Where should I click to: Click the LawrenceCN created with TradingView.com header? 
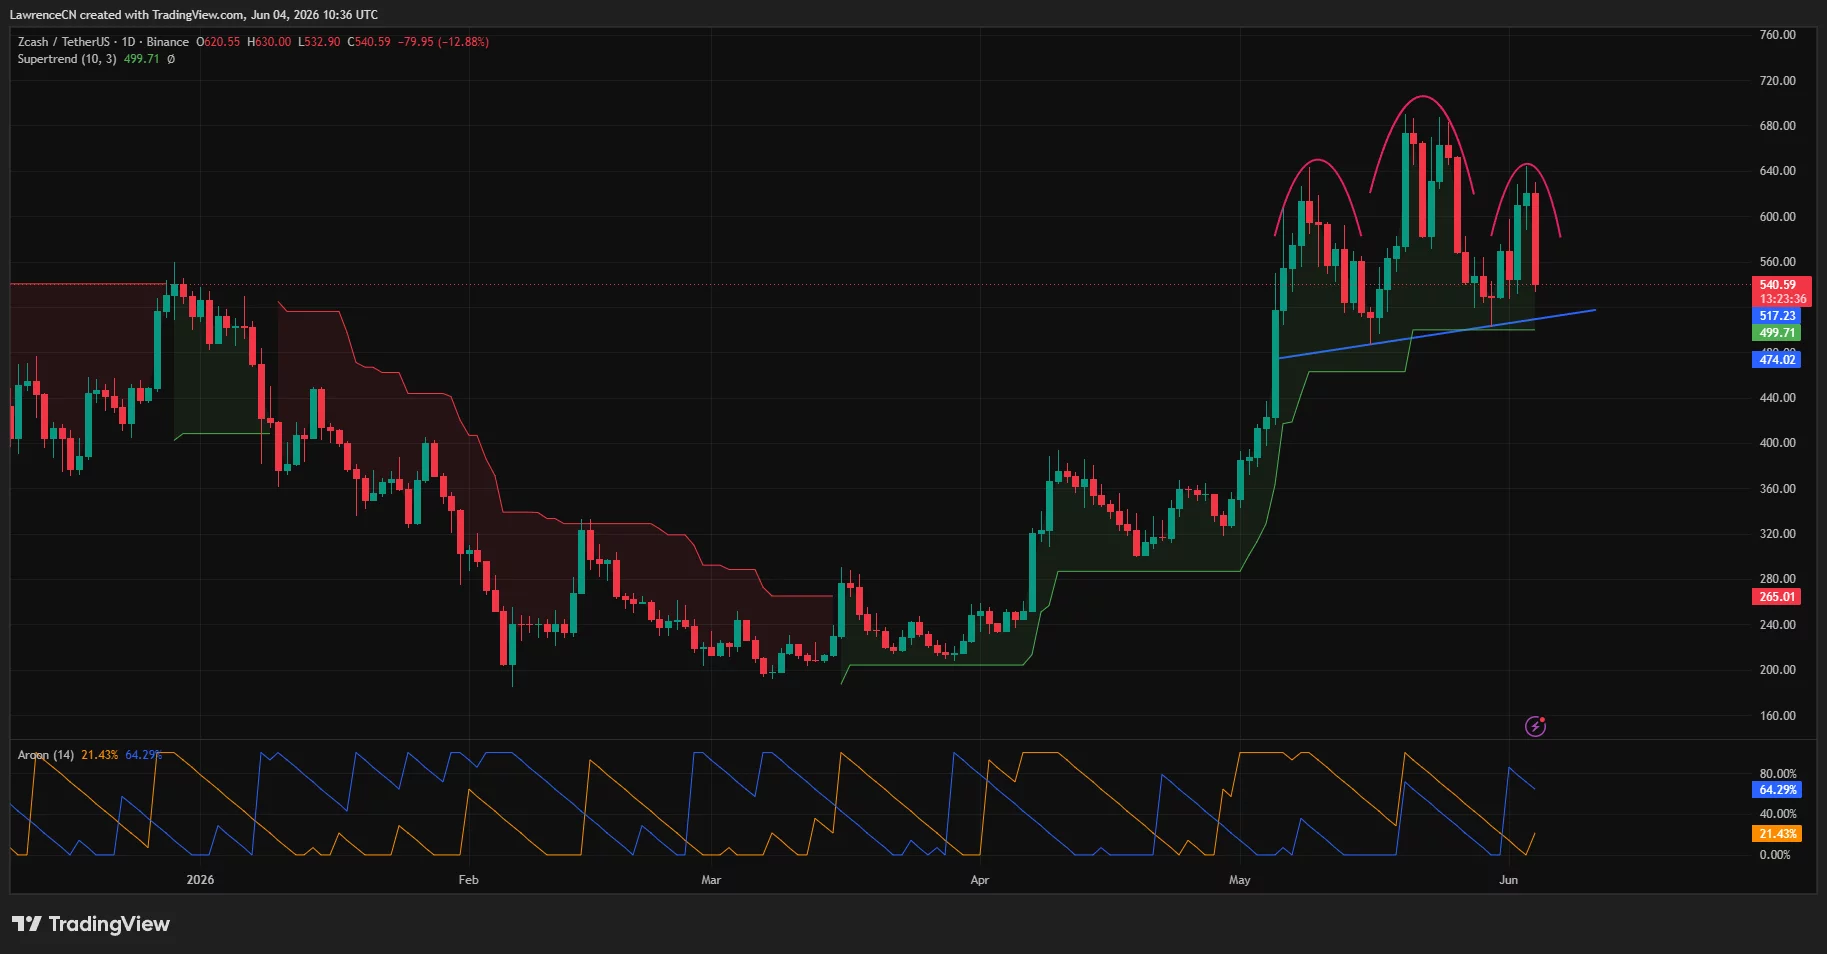tap(194, 15)
